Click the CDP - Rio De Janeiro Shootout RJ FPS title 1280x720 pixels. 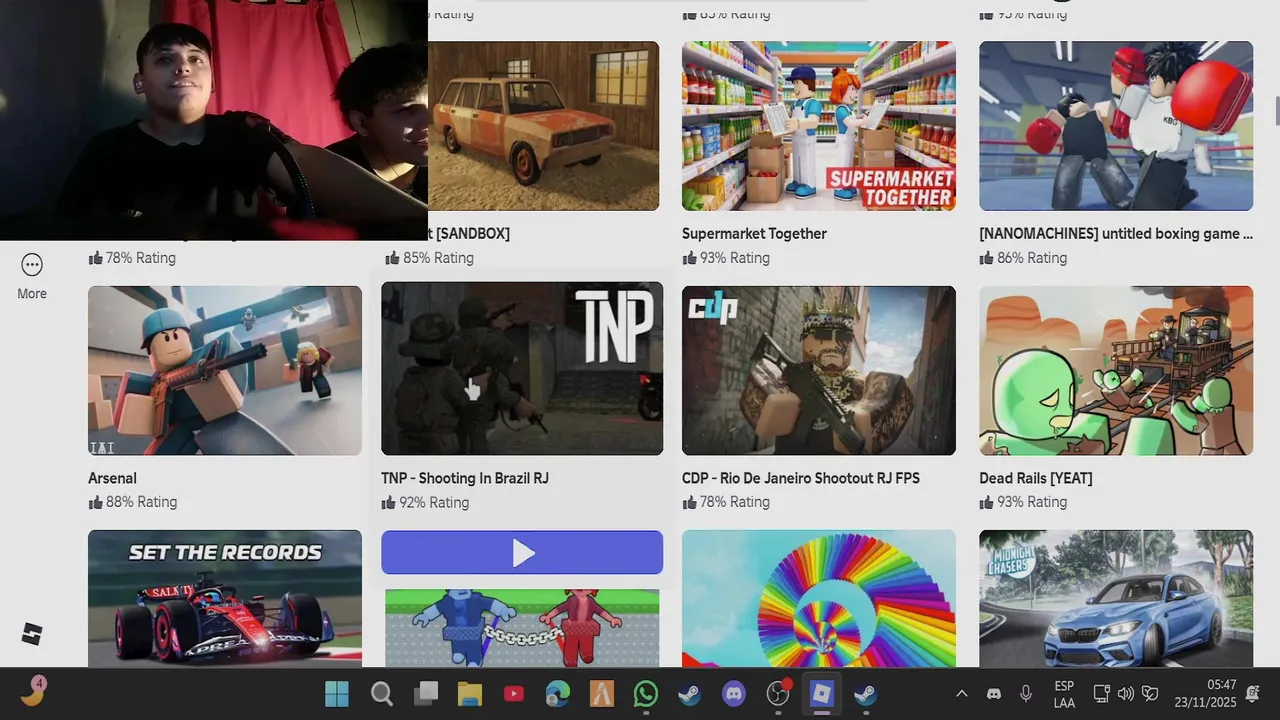pyautogui.click(x=801, y=478)
